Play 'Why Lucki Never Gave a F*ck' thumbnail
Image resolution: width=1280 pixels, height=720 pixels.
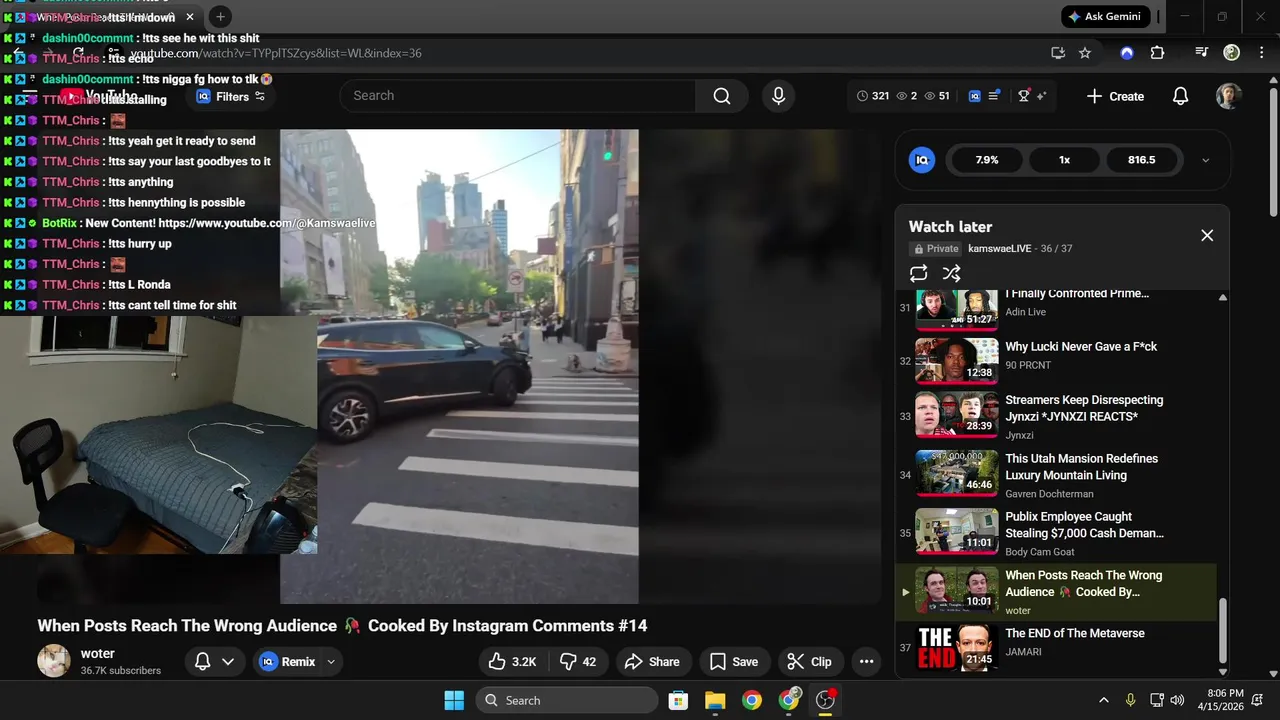(x=957, y=361)
